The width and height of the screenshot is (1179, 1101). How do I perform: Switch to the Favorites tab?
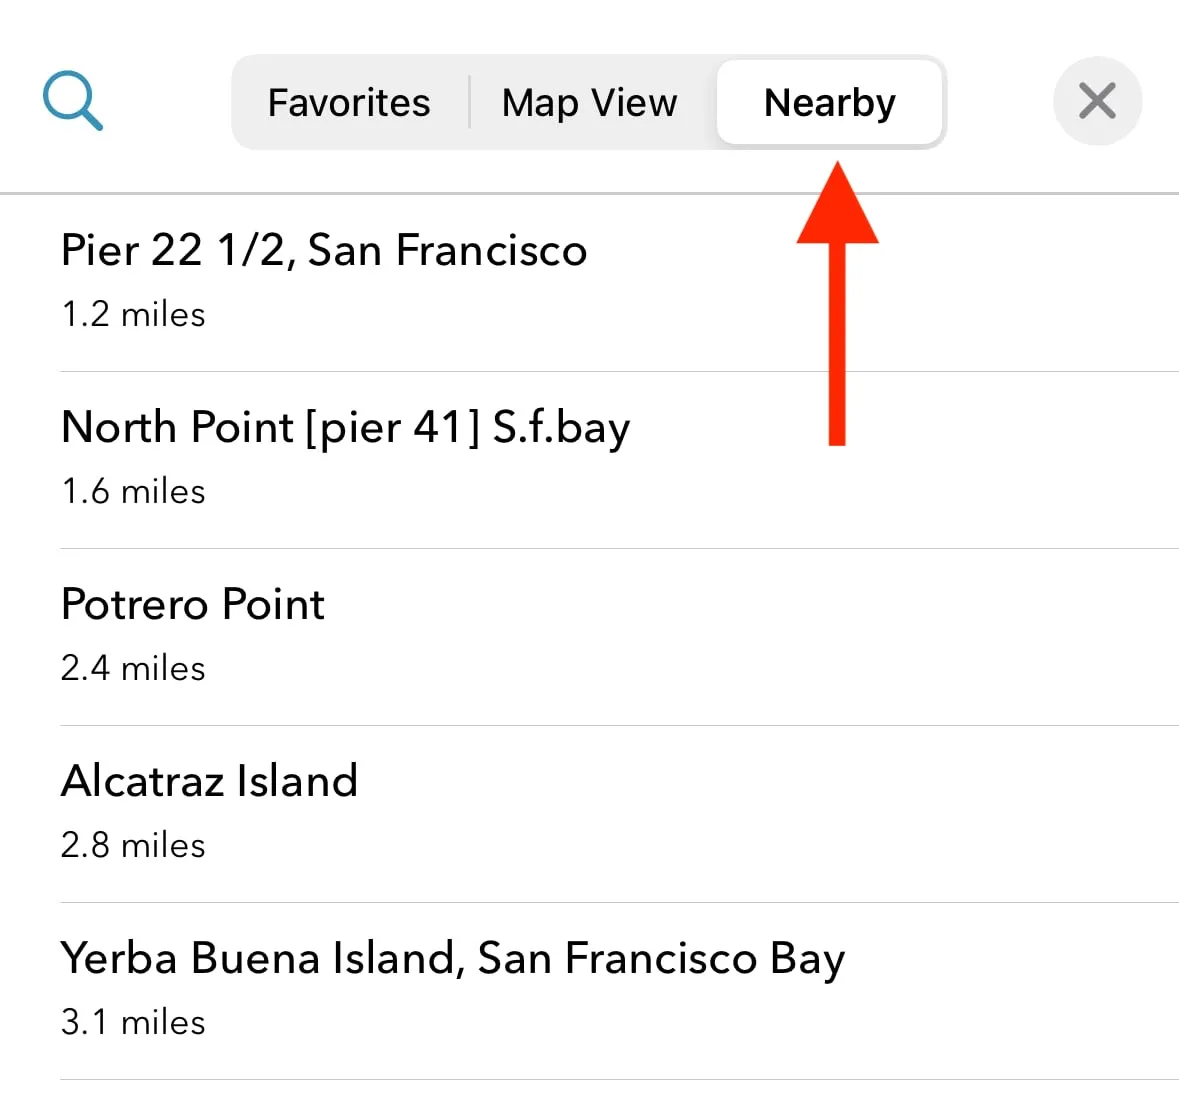tap(349, 103)
